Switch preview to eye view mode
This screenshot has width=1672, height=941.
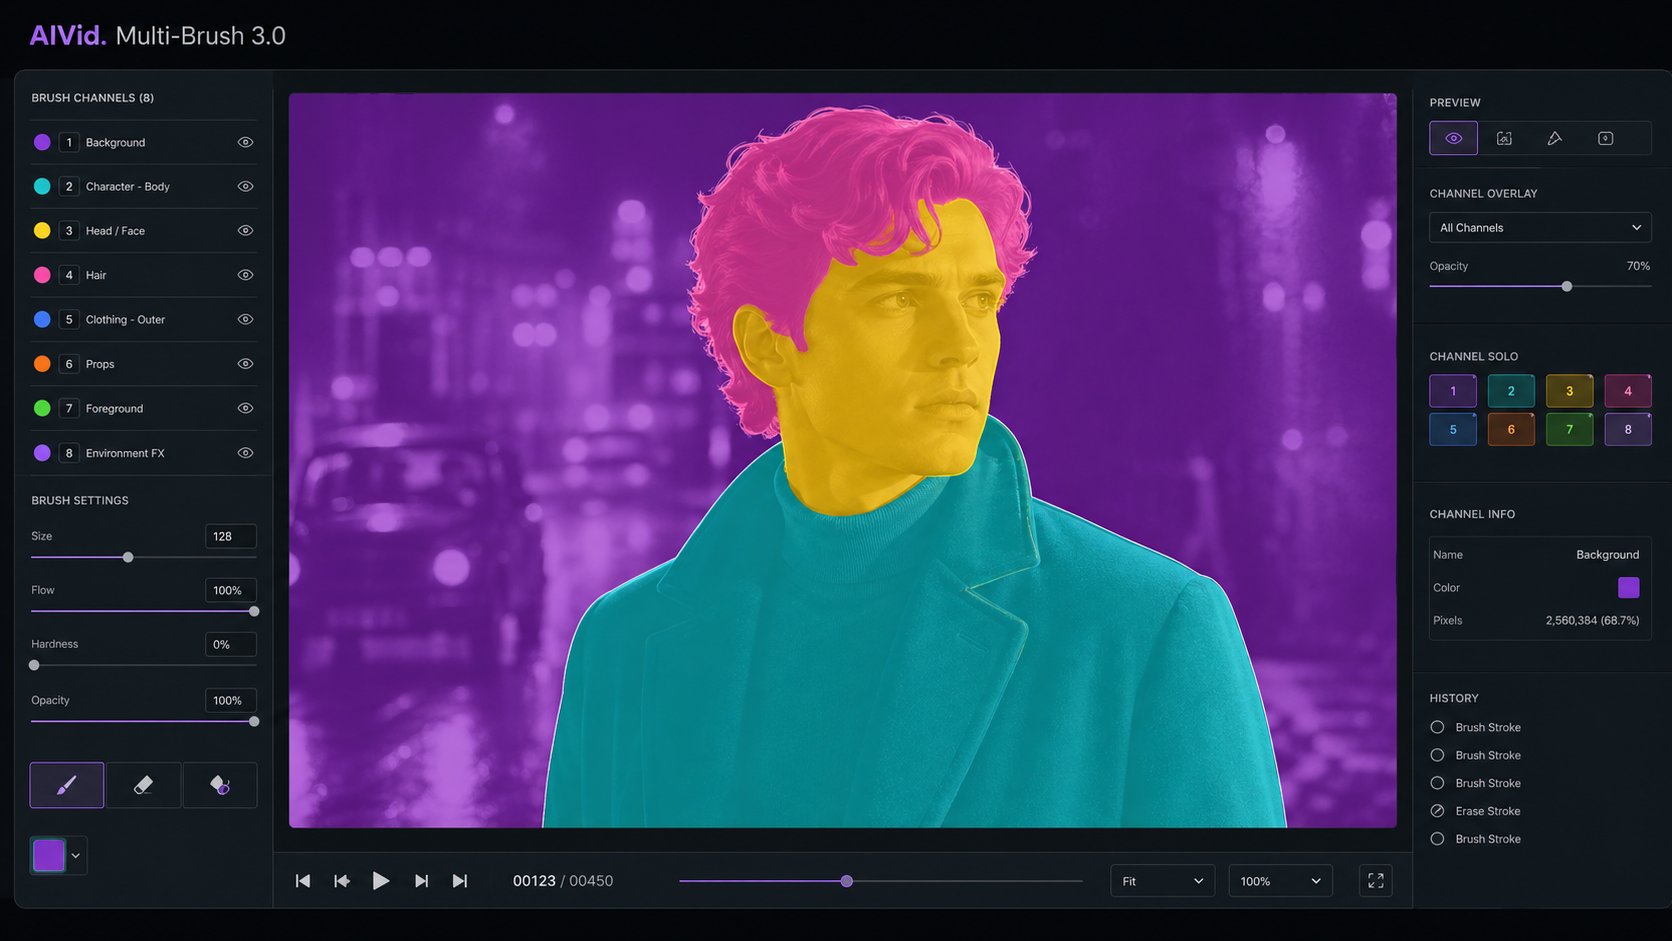[x=1453, y=138]
